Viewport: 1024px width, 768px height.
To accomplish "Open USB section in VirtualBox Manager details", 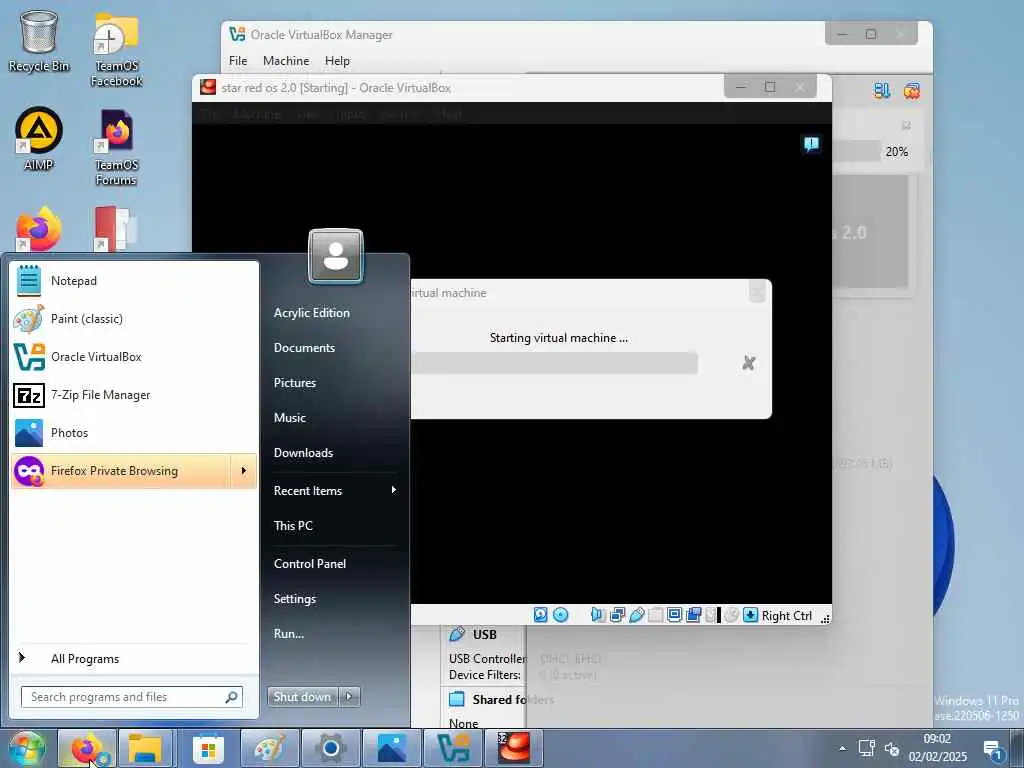I will pyautogui.click(x=485, y=634).
